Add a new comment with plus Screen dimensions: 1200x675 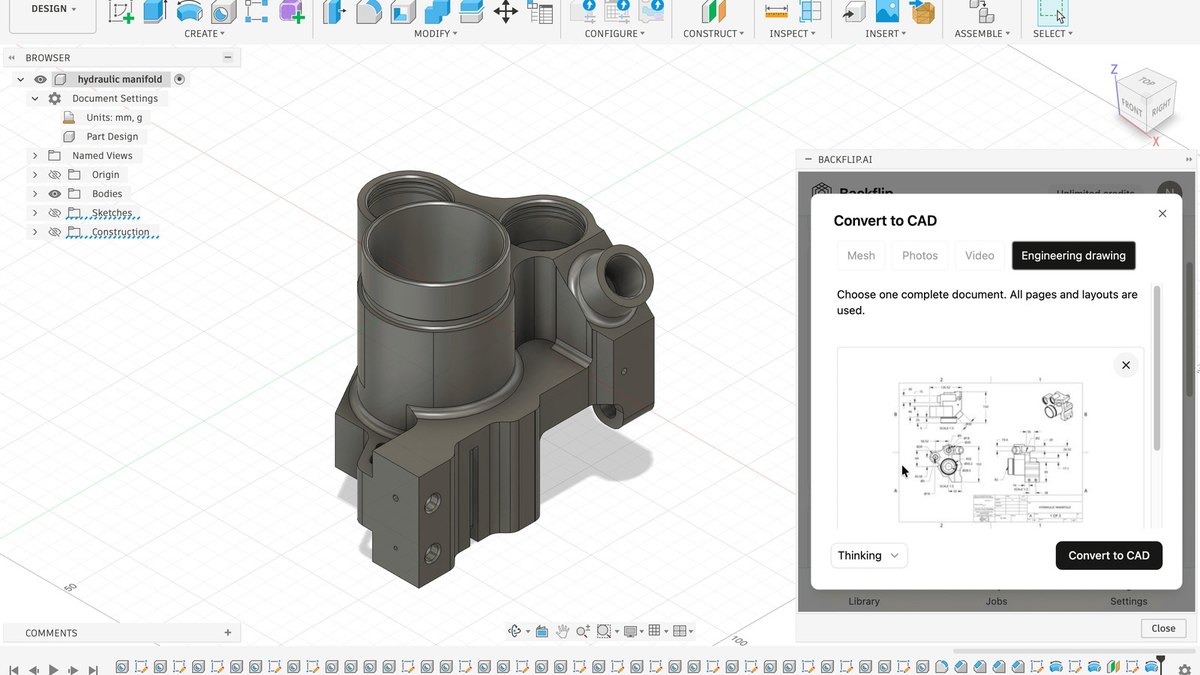coord(228,633)
